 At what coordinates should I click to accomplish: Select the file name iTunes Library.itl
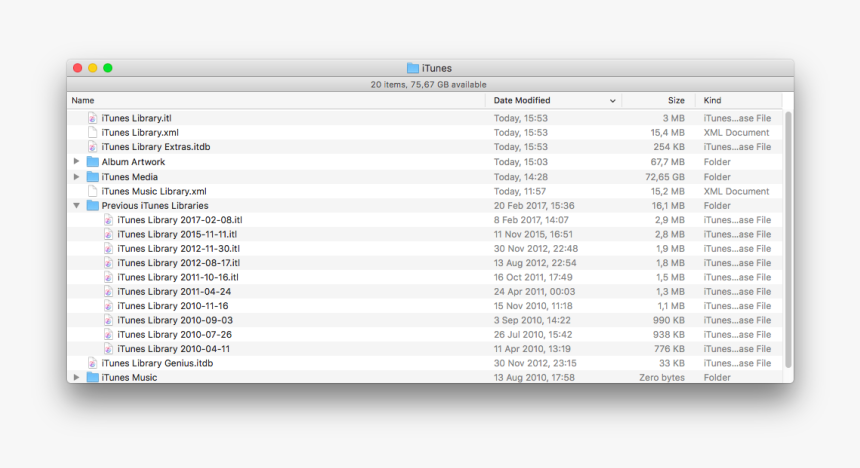click(137, 118)
